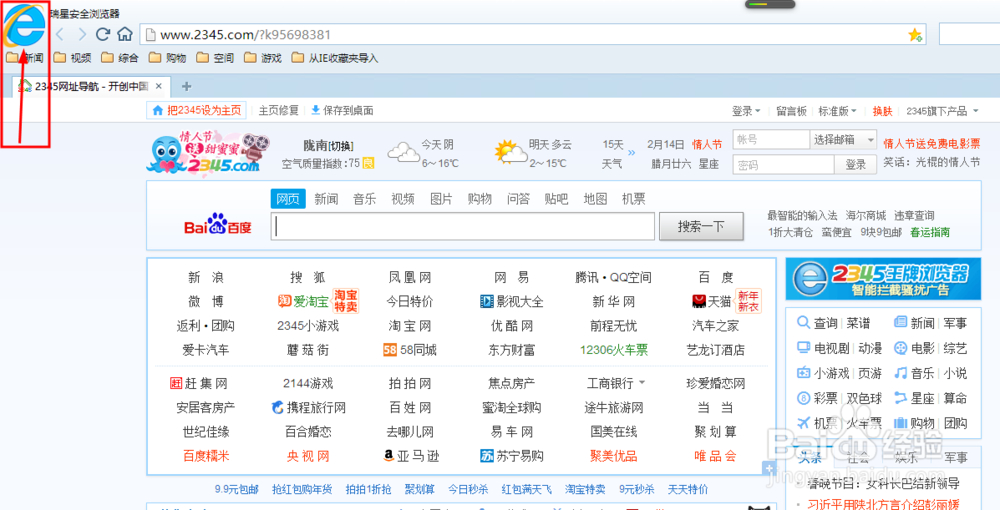
Task: Click the 登录 button beside password field
Action: point(856,164)
